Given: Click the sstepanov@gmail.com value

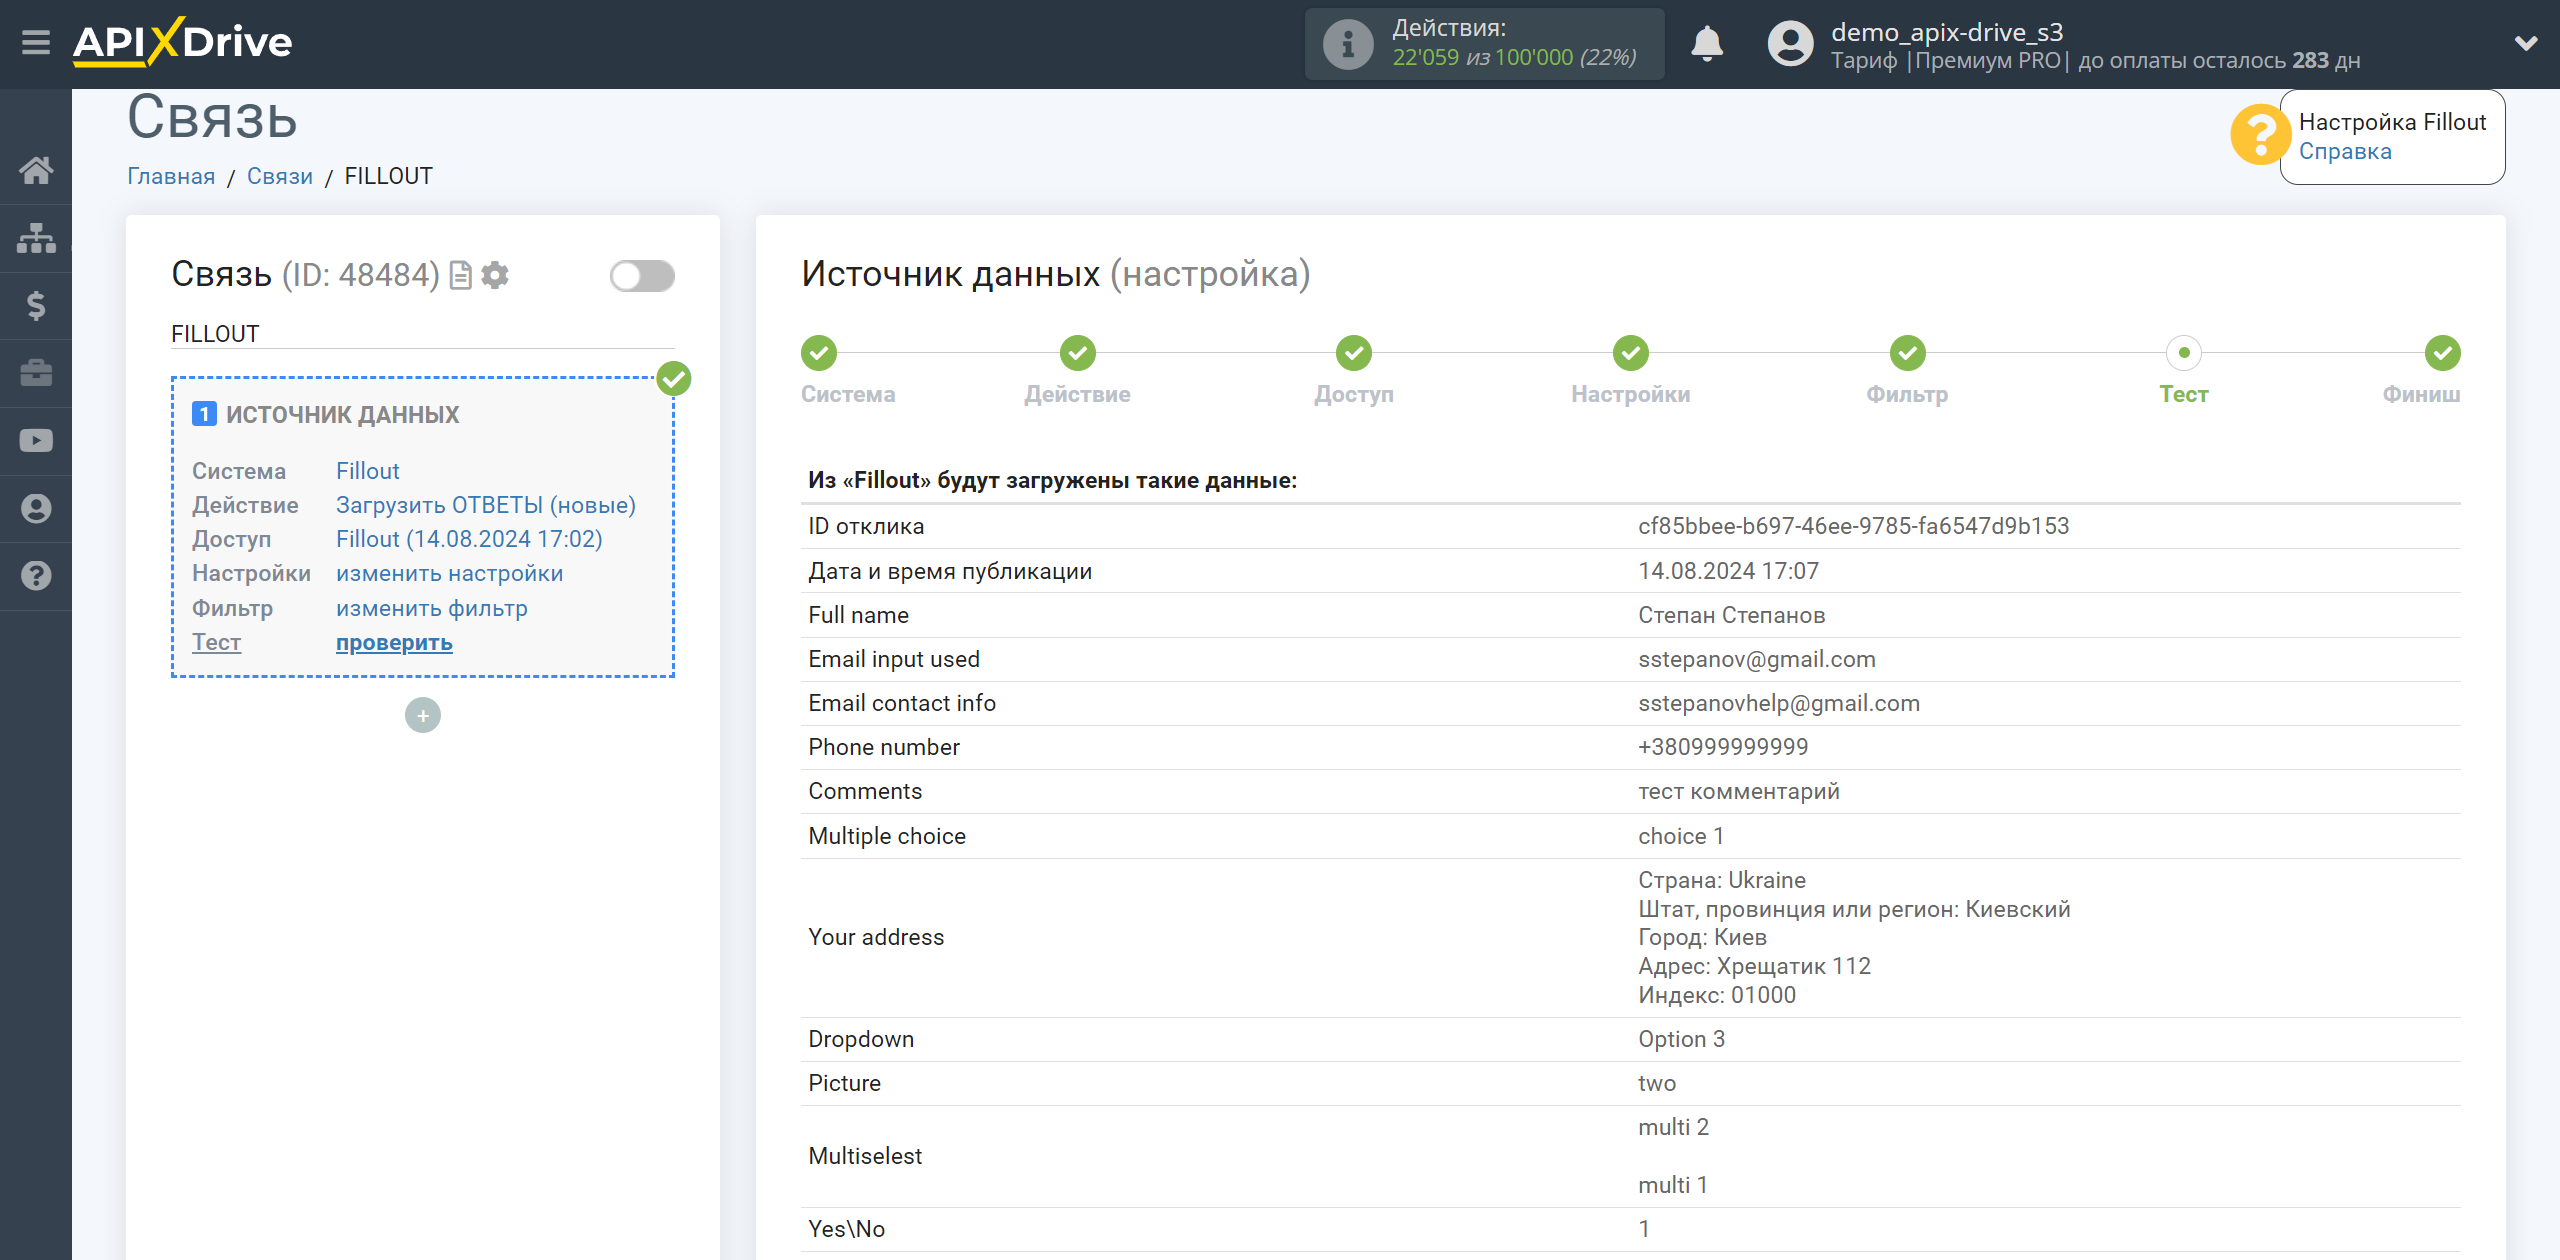Looking at the screenshot, I should 1756,659.
